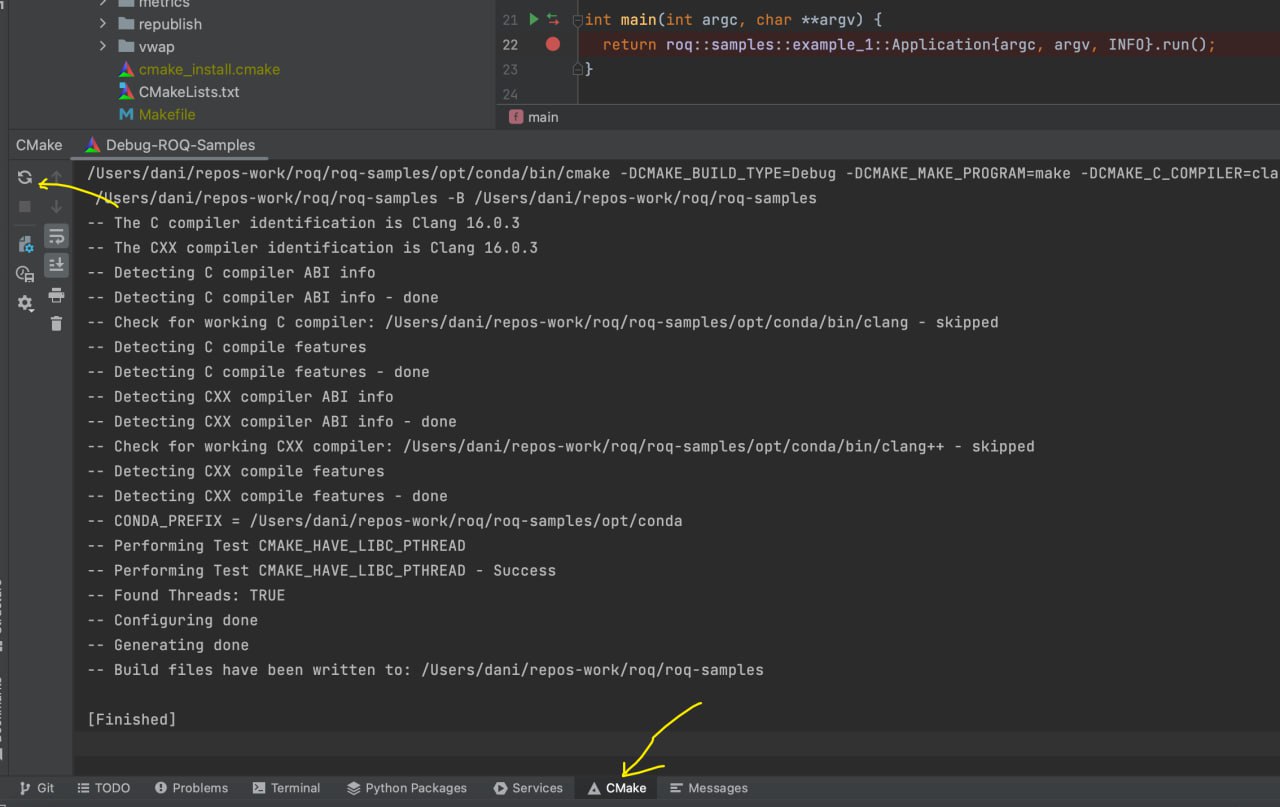The image size is (1280, 807).
Task: Run main with green gutter arrow
Action: pyautogui.click(x=534, y=19)
